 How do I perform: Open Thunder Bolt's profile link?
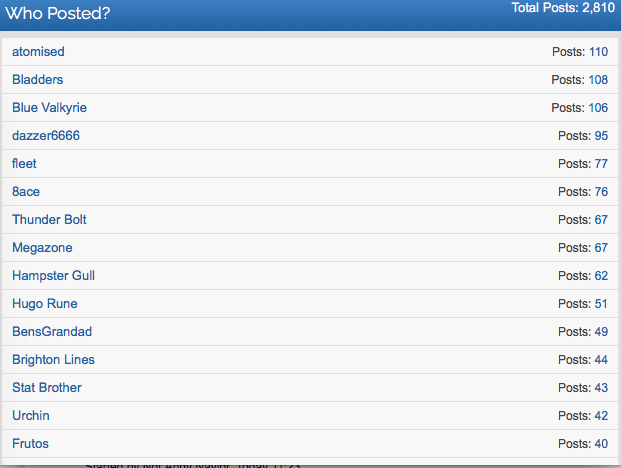coord(49,219)
